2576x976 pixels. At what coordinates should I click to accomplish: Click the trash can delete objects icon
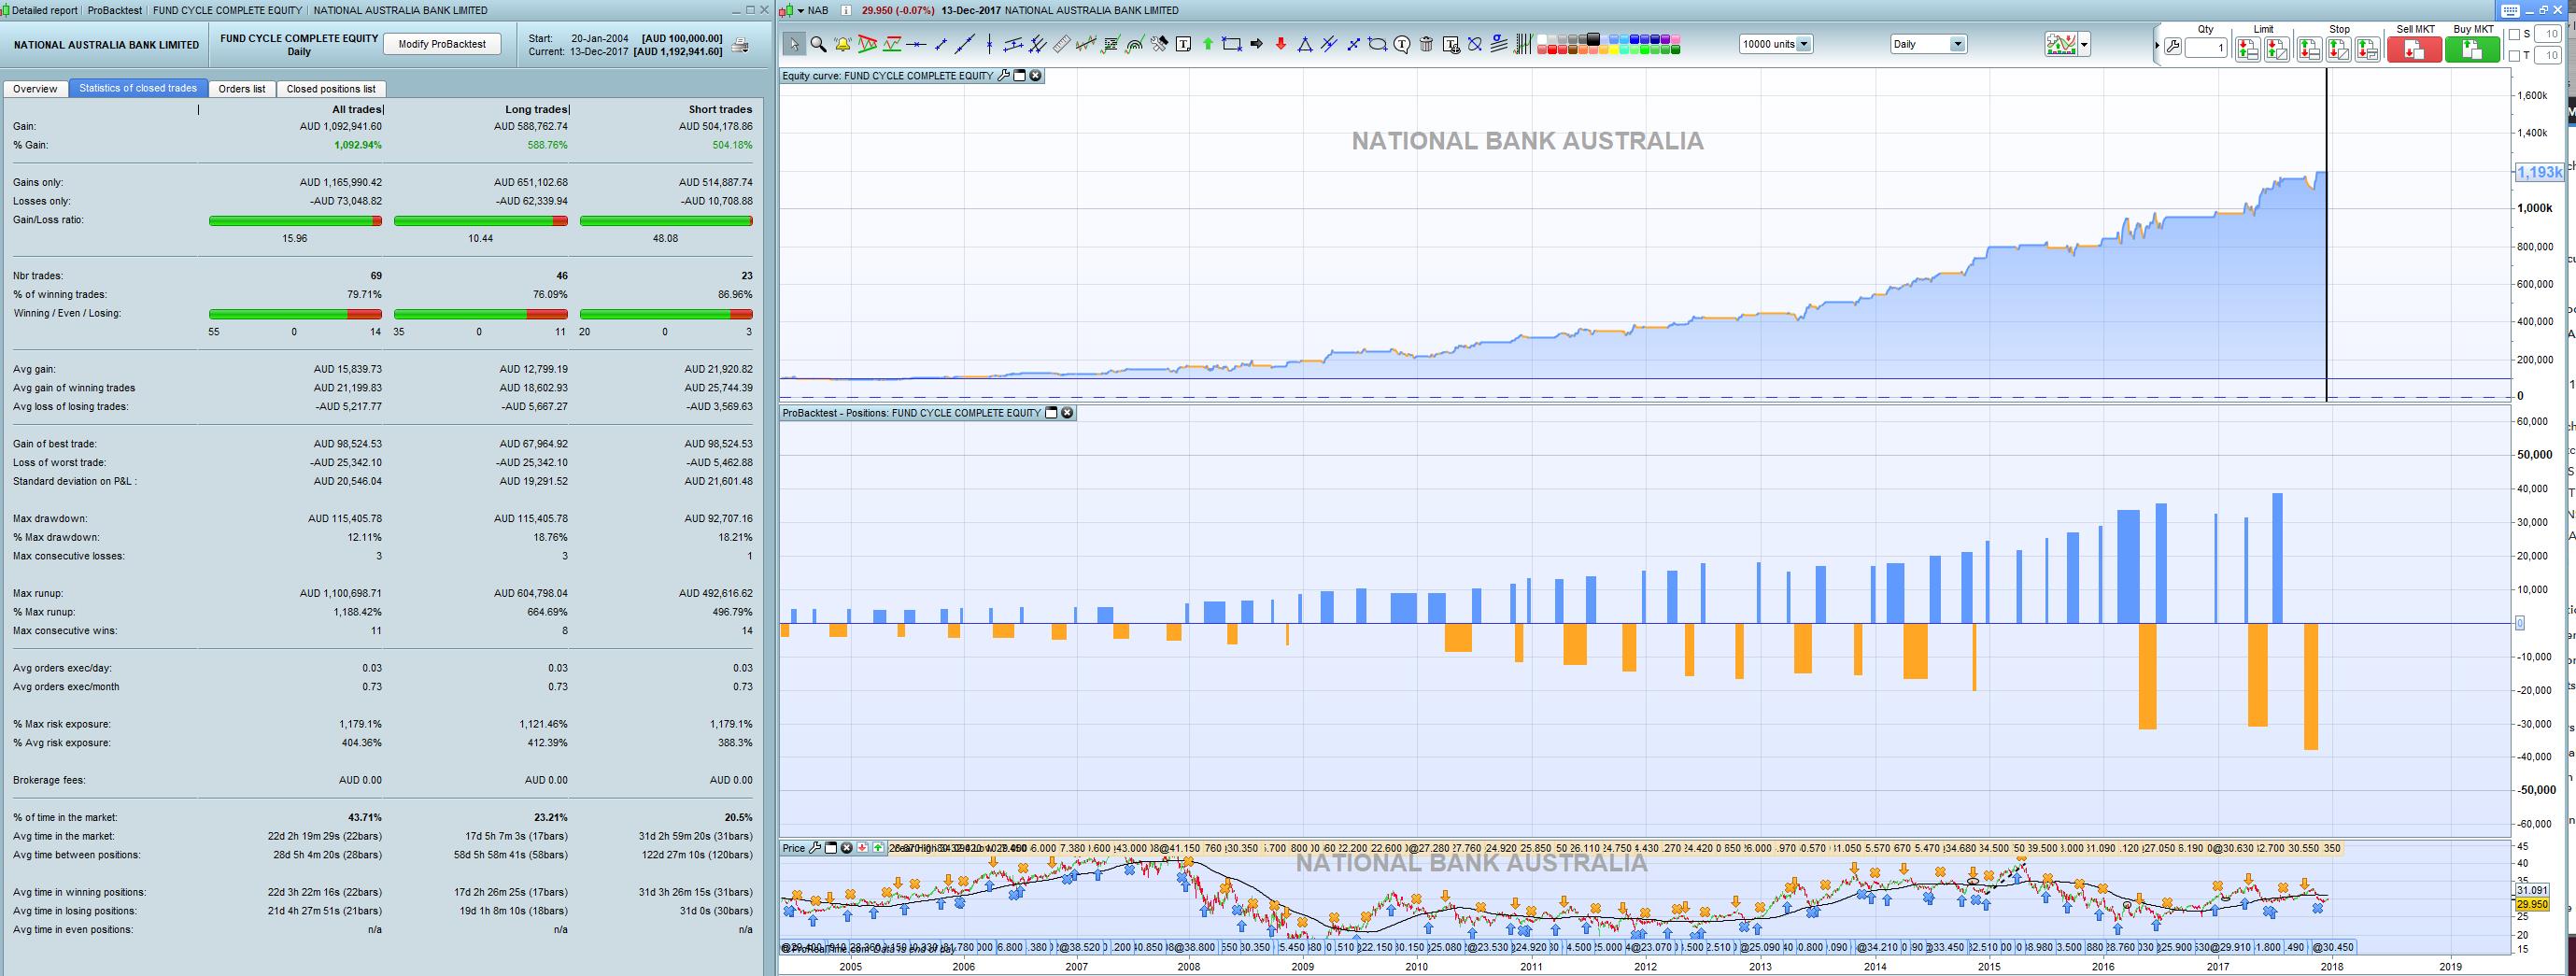pyautogui.click(x=1426, y=44)
